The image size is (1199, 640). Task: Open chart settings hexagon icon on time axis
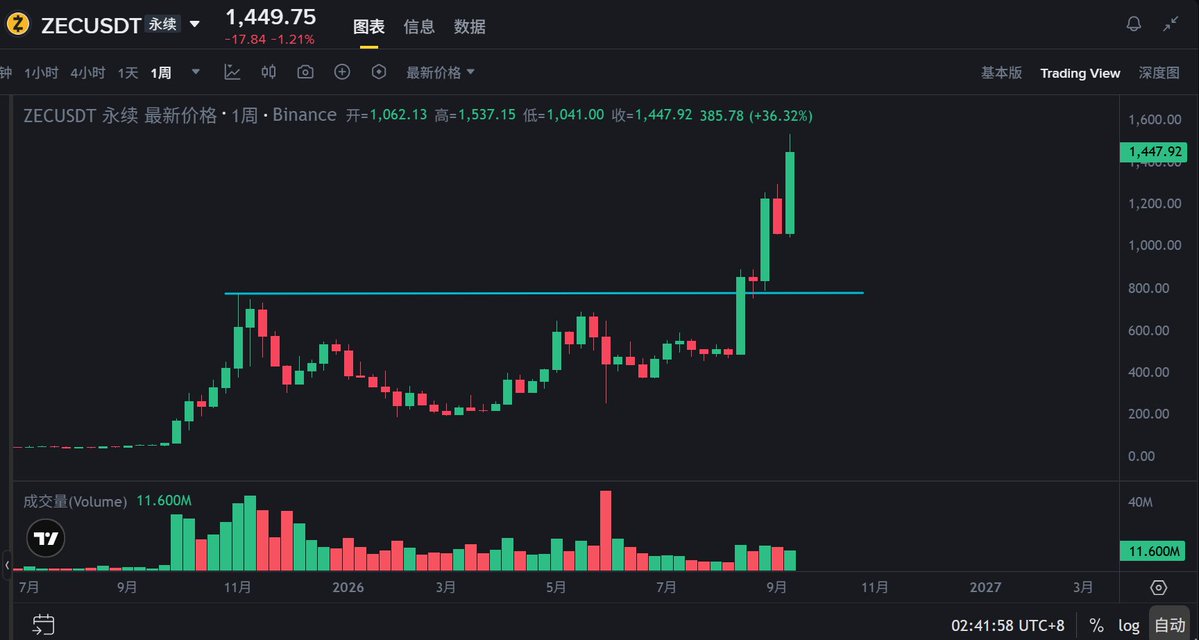1158,587
